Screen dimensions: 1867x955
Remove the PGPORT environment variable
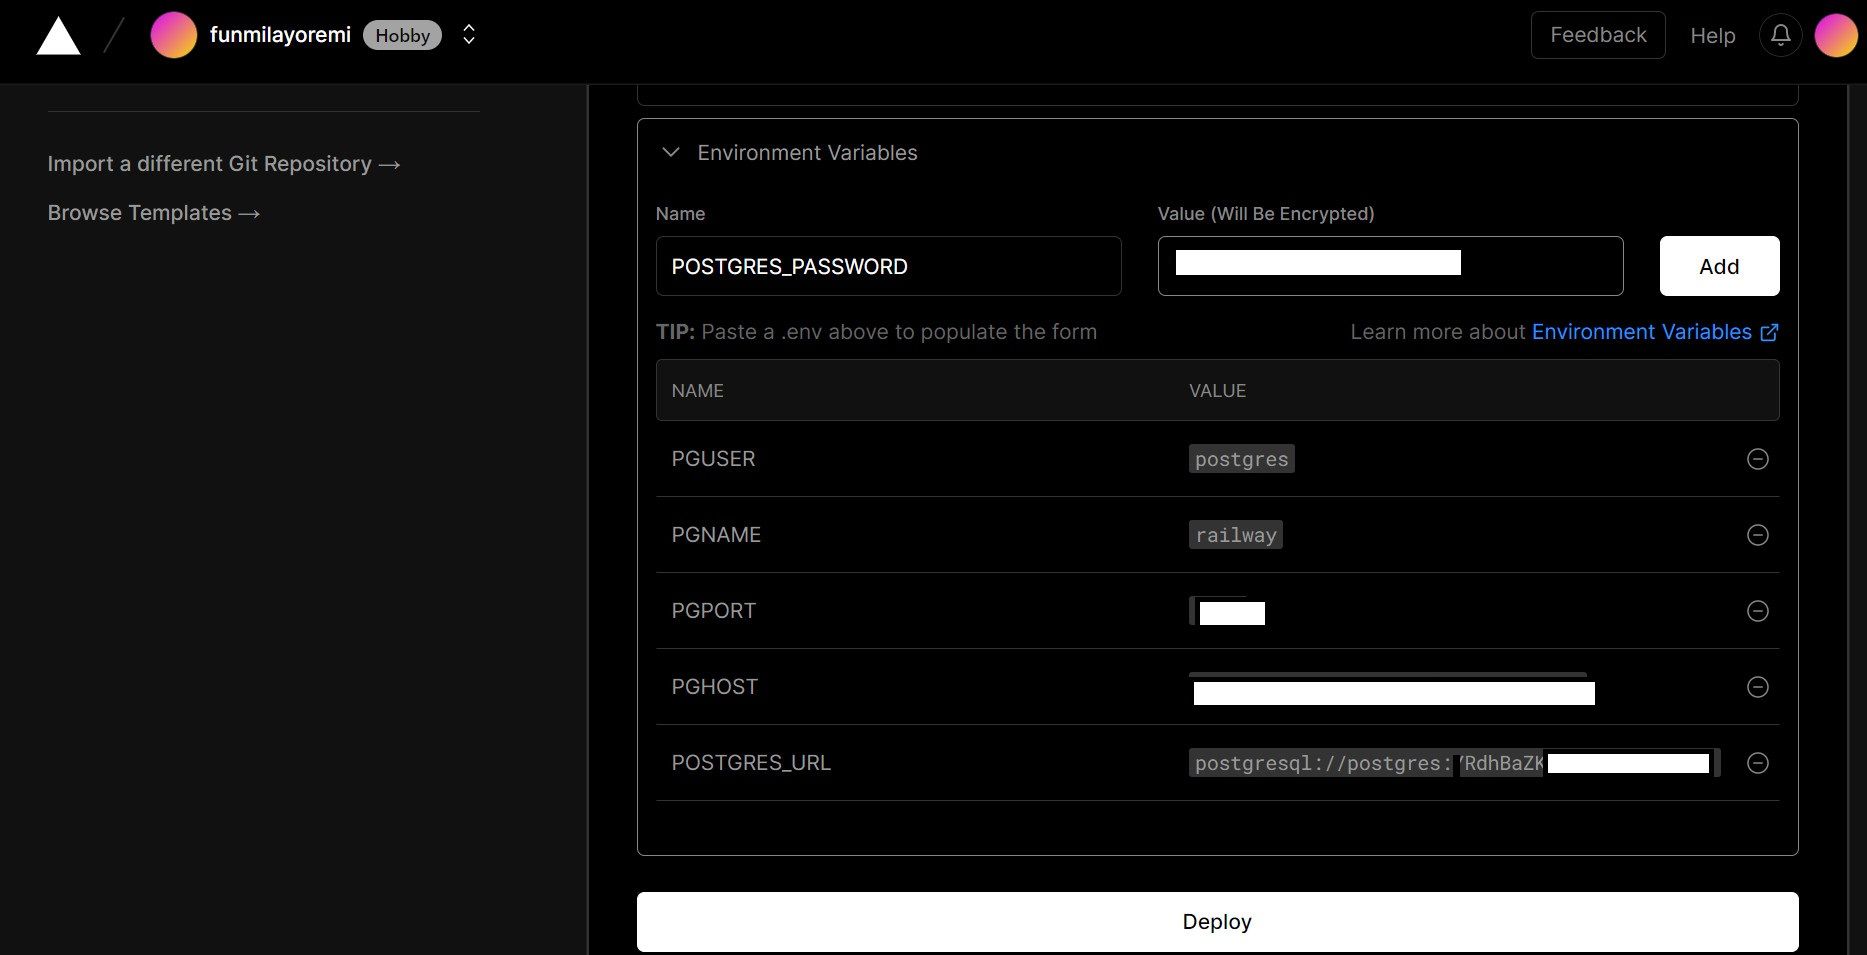tap(1757, 611)
